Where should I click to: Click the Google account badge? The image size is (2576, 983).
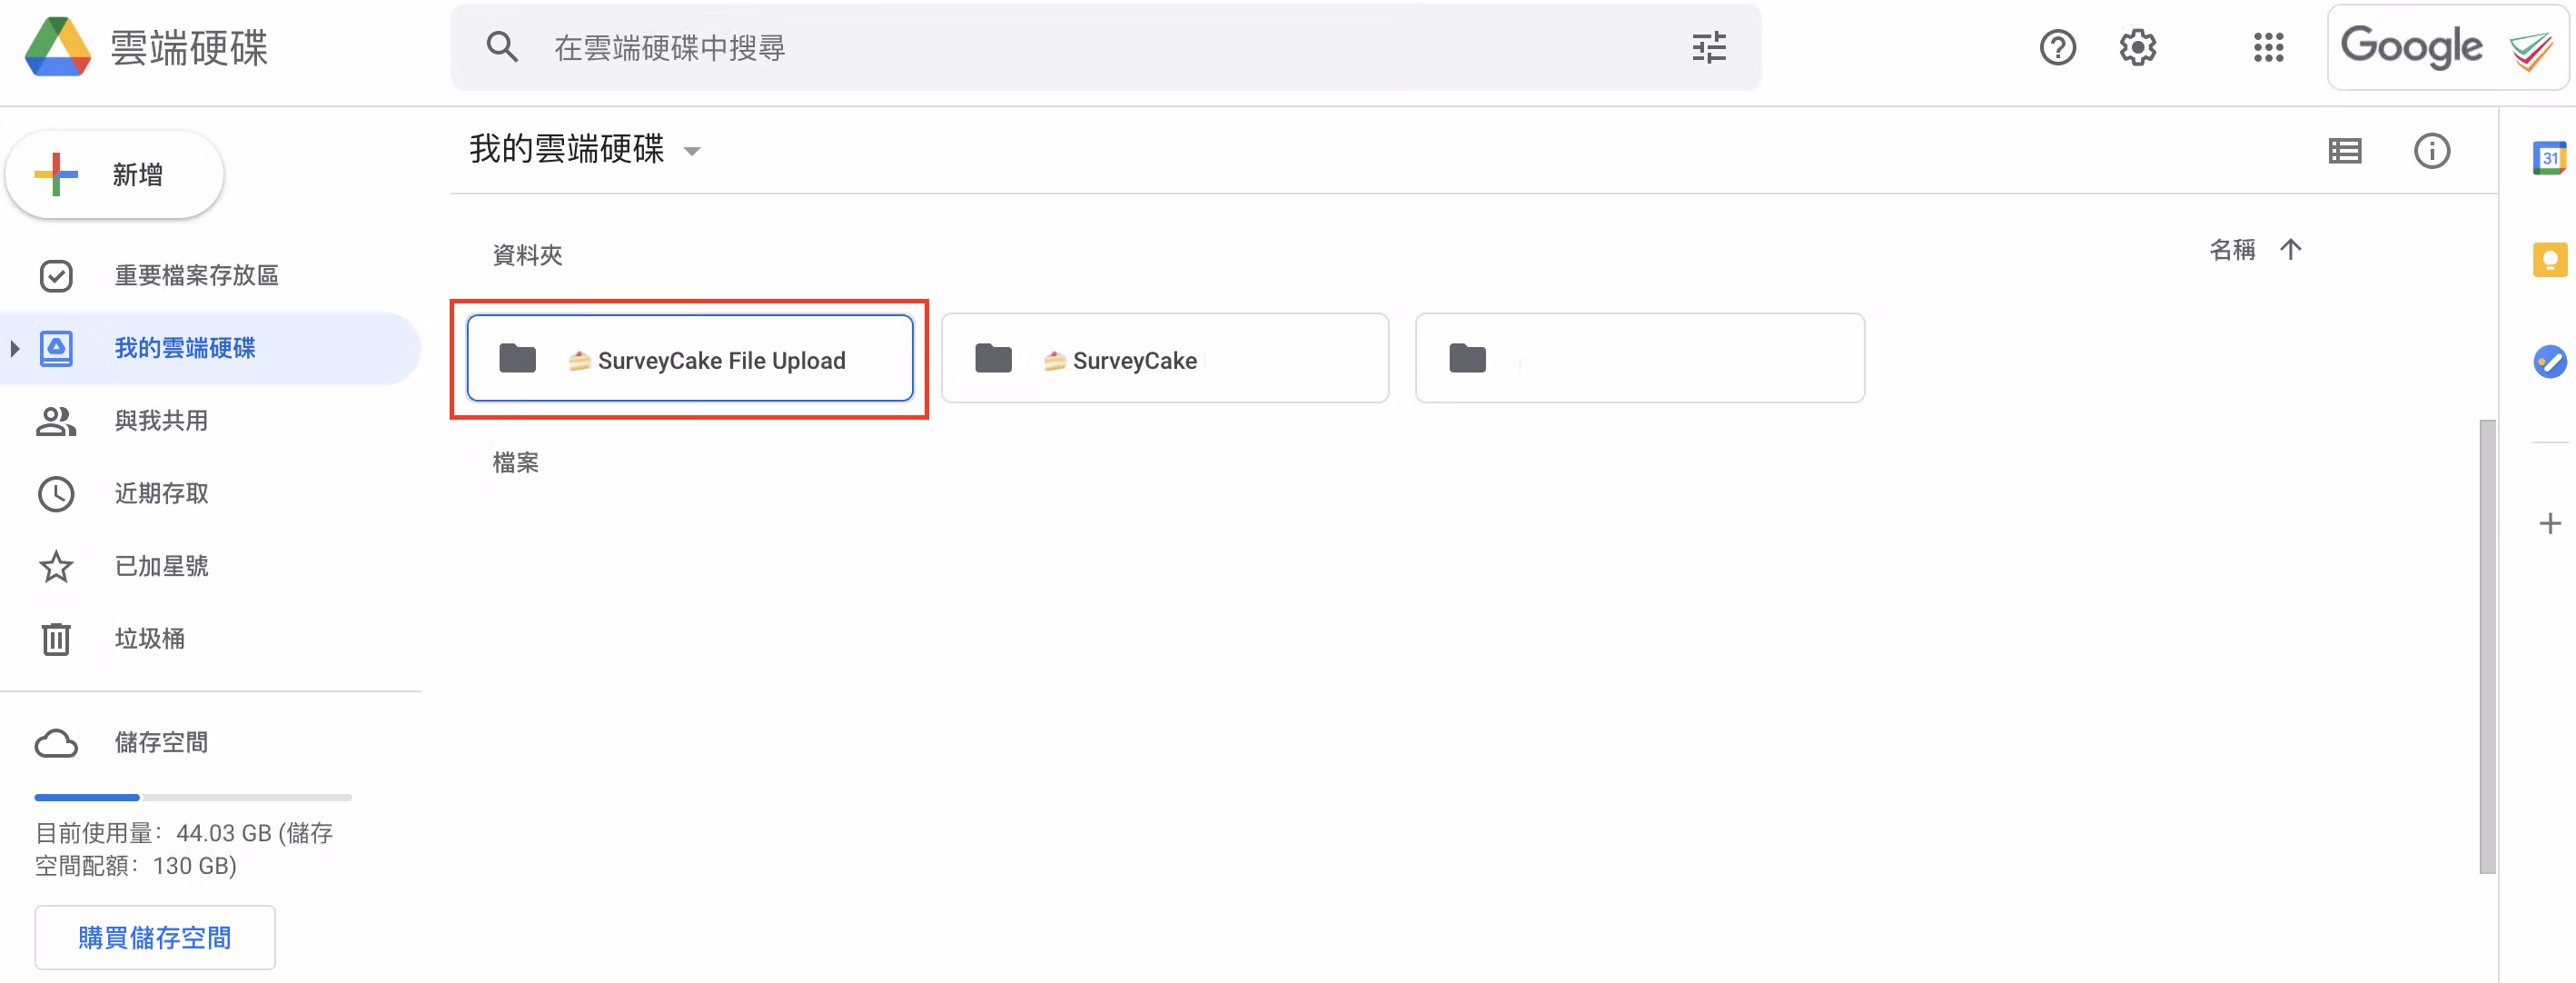[2447, 47]
